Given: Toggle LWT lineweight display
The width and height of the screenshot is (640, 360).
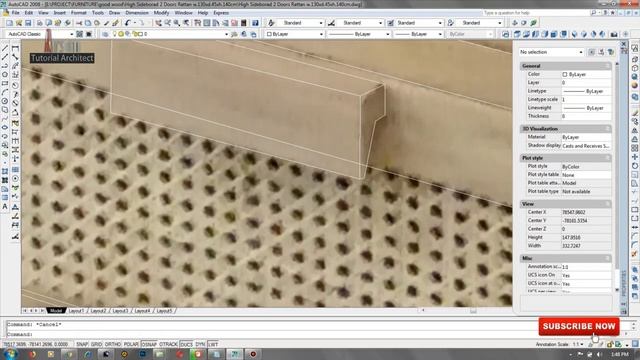Looking at the screenshot, I should [x=213, y=344].
